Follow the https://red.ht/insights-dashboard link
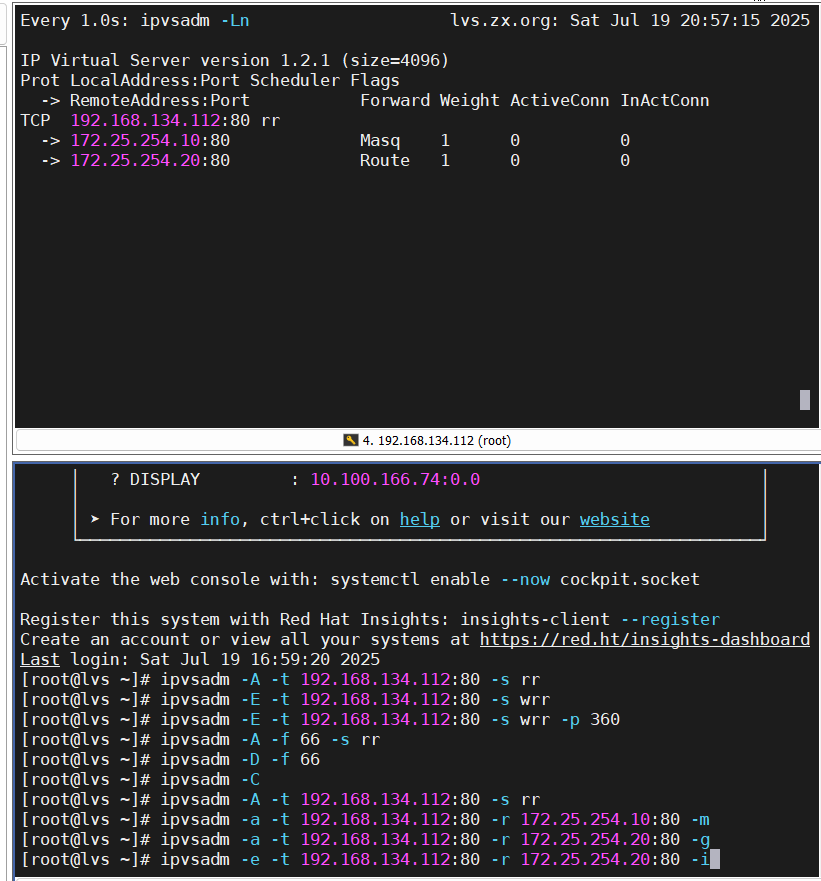 point(645,639)
